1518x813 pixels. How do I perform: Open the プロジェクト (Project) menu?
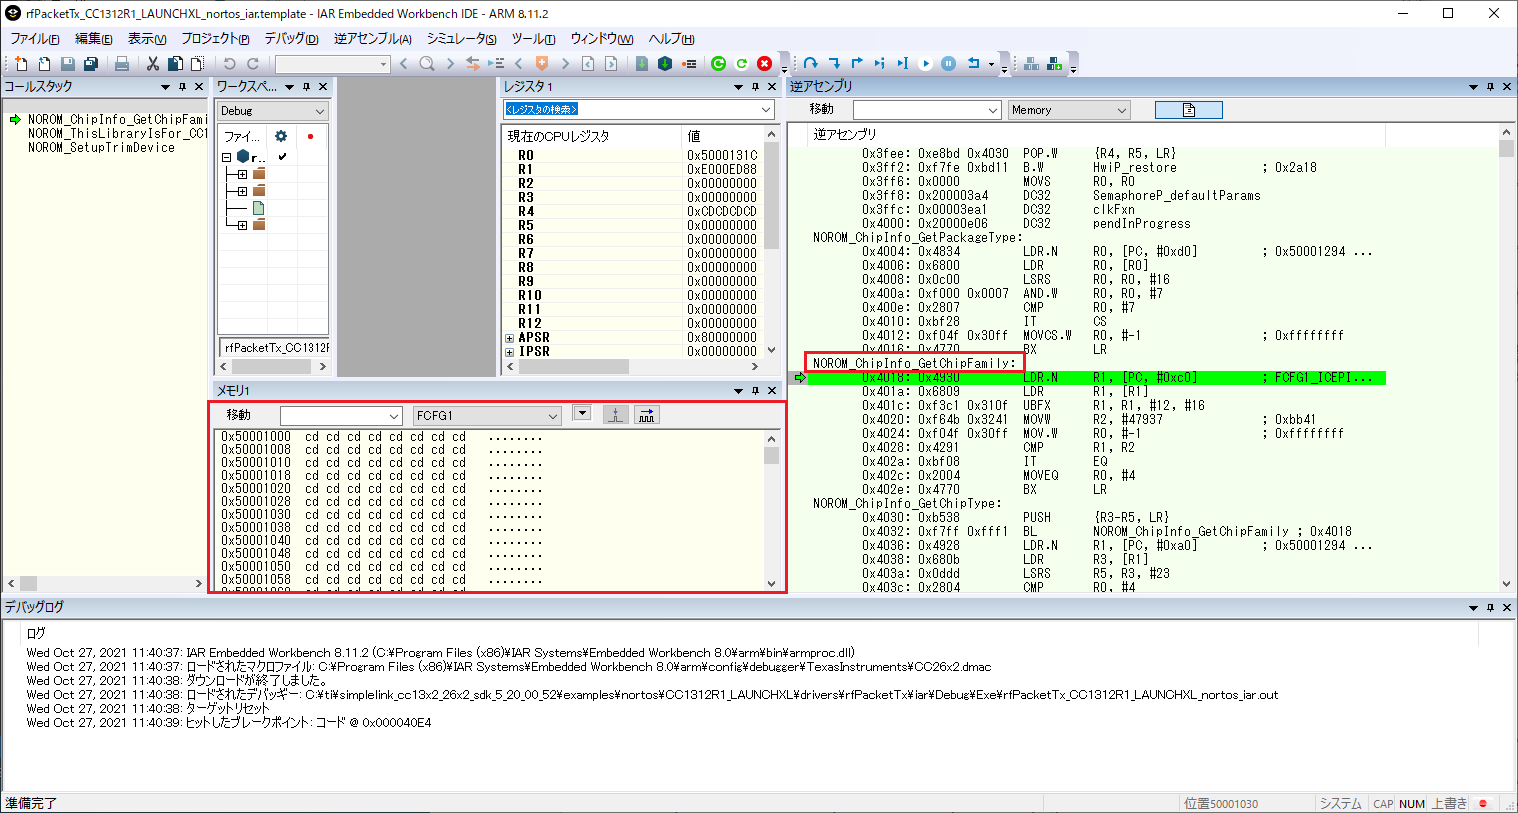215,39
